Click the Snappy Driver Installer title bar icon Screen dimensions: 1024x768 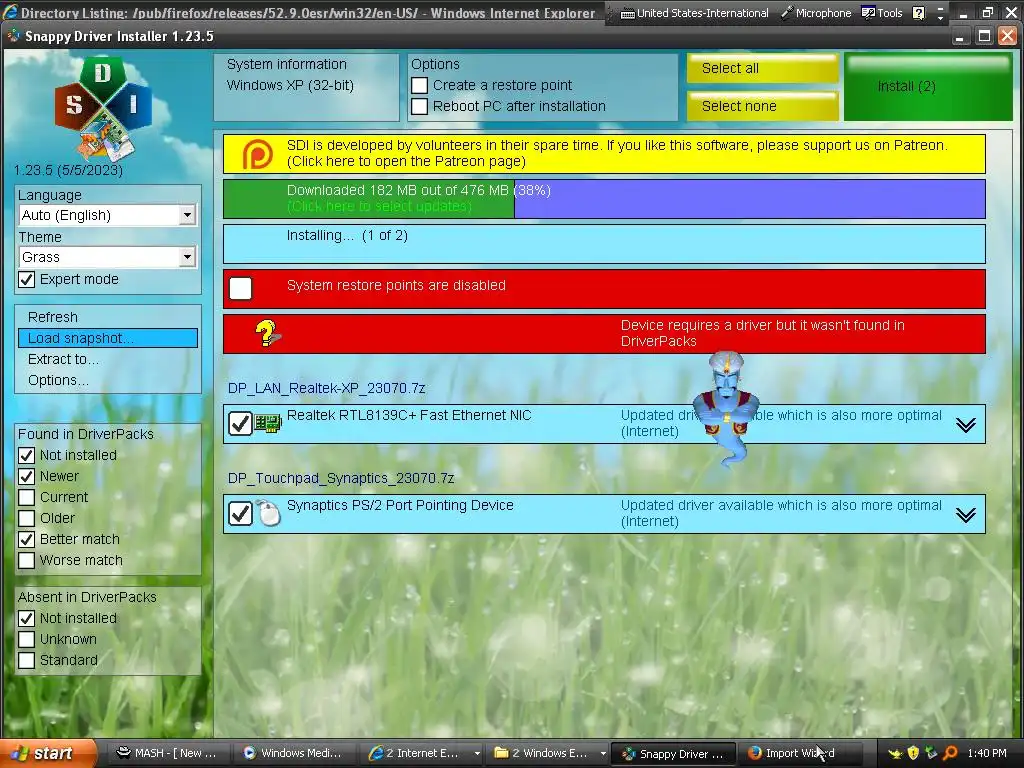14,36
